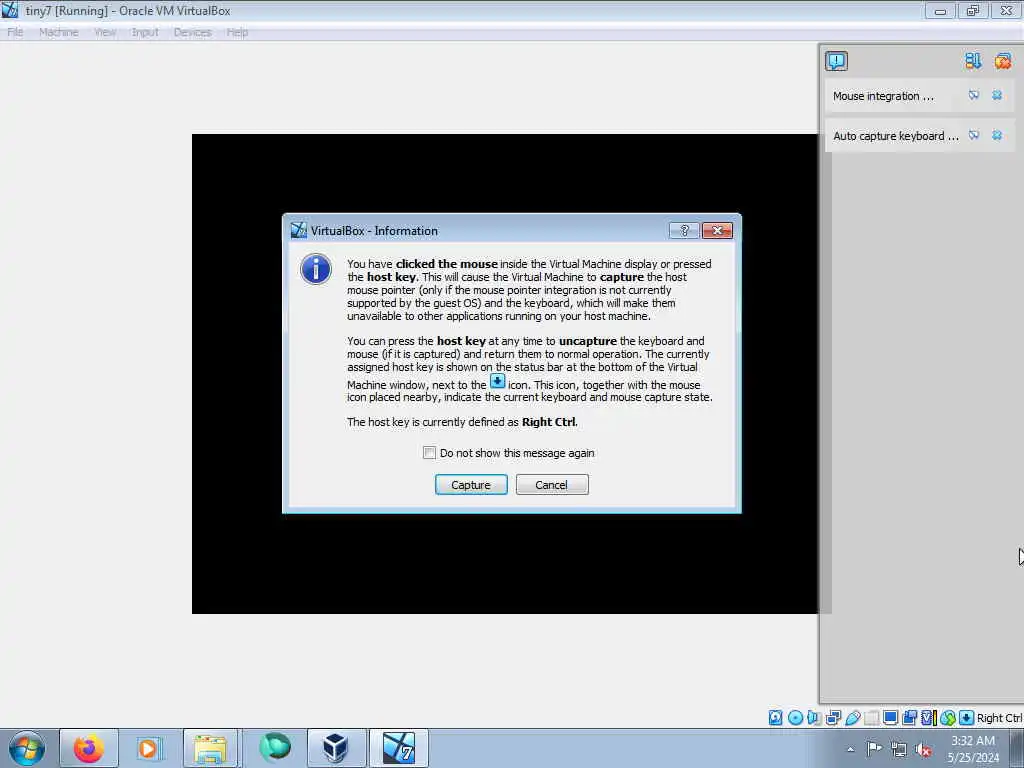
Task: Click the Cancel button in the Information dialog
Action: click(552, 485)
